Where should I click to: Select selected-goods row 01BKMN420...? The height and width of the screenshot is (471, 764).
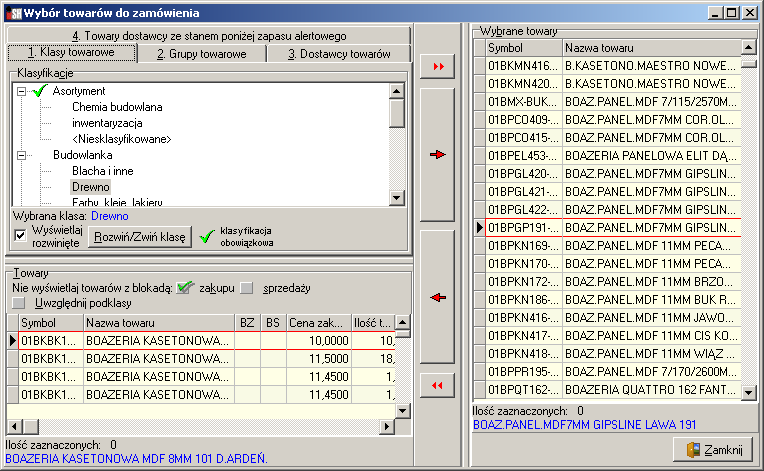pos(608,84)
